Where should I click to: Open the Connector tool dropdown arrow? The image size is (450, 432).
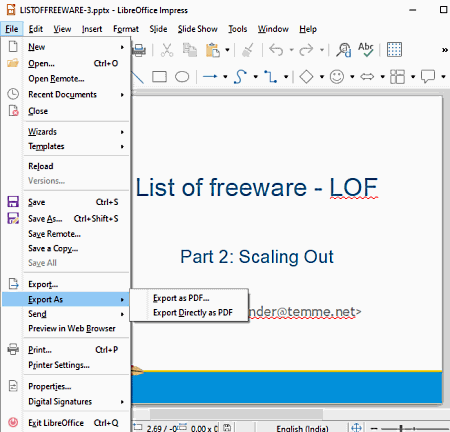point(286,77)
